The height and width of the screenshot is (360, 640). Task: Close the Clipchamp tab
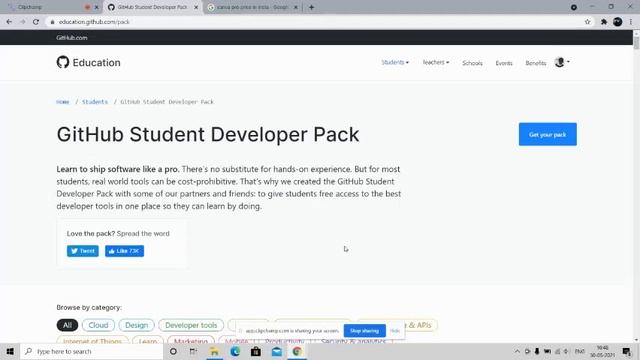point(96,7)
